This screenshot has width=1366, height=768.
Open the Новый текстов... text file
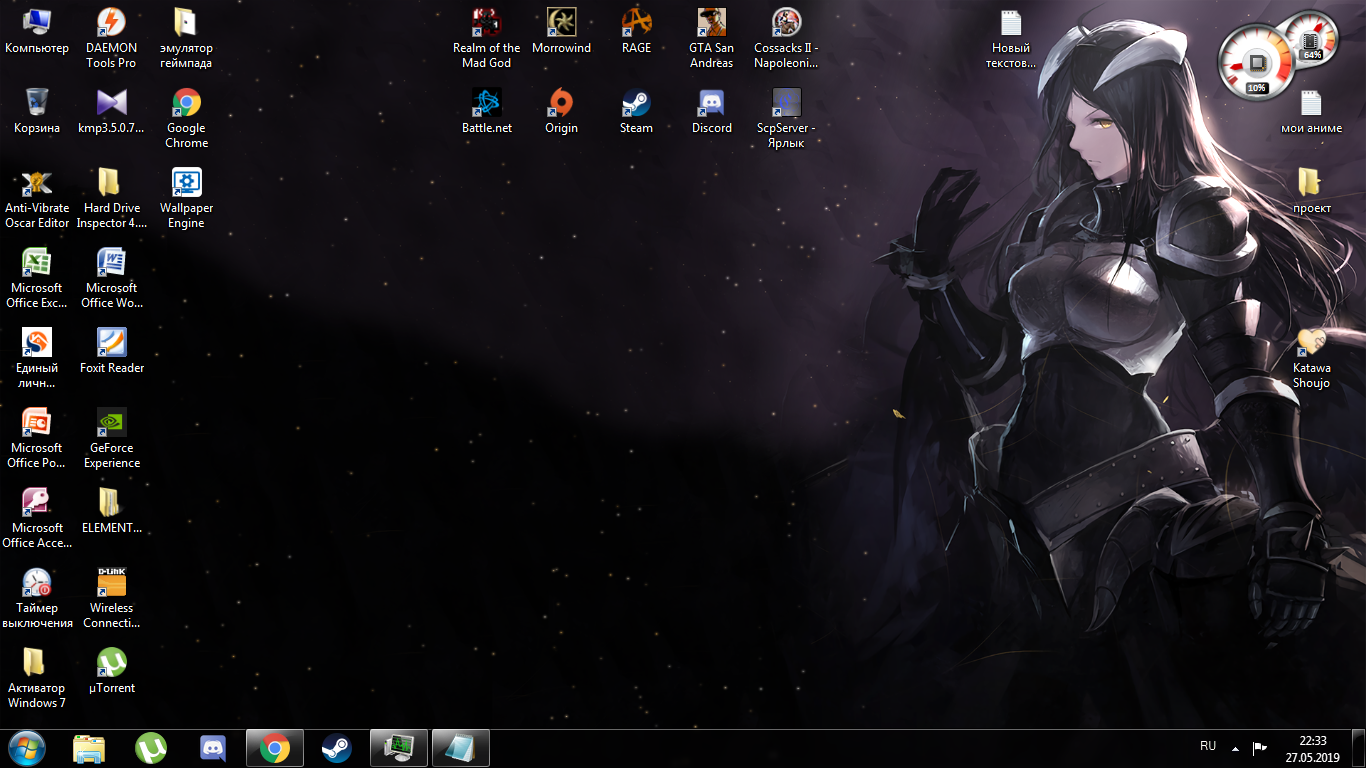tap(1011, 38)
